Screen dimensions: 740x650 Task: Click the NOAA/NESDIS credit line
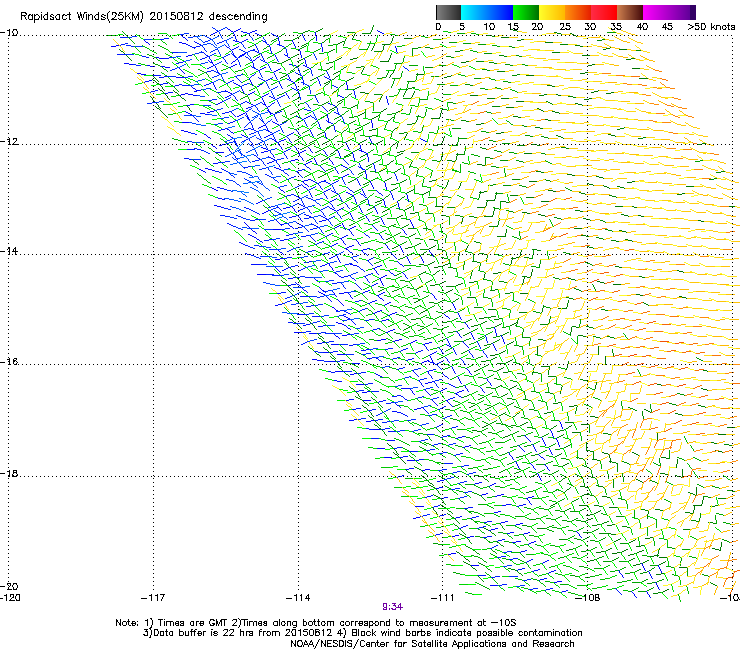coord(432,644)
